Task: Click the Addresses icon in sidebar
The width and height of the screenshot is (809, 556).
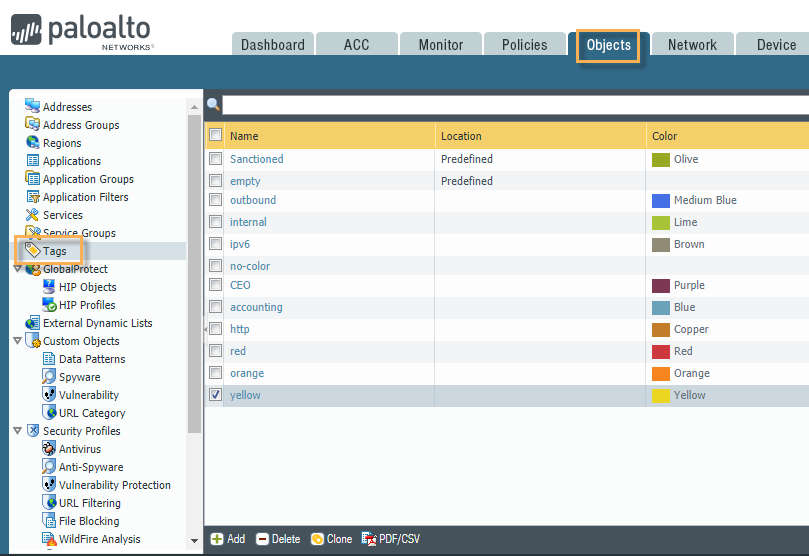Action: (x=33, y=106)
